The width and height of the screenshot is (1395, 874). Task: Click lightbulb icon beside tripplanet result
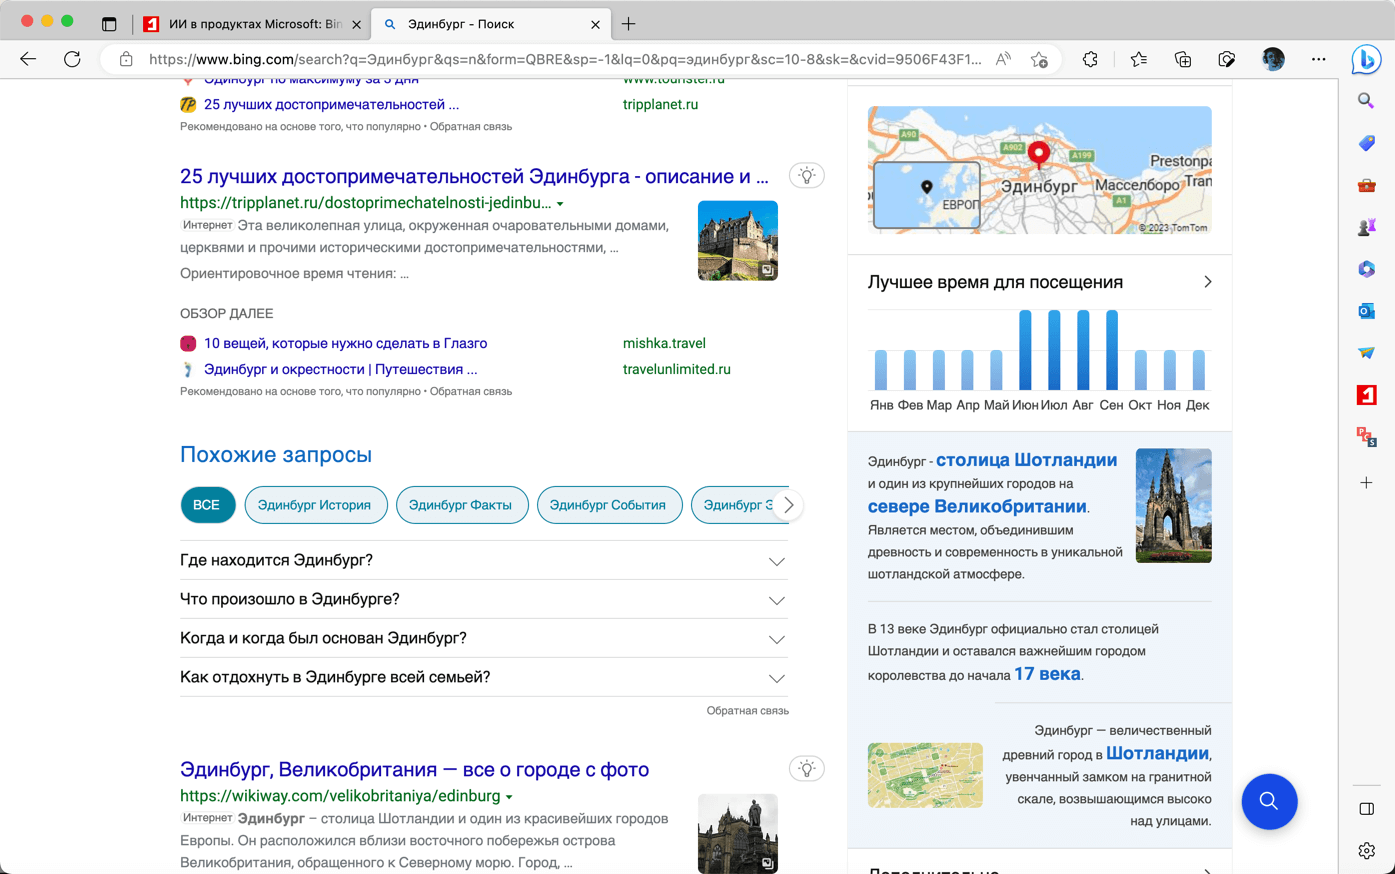[x=807, y=176]
